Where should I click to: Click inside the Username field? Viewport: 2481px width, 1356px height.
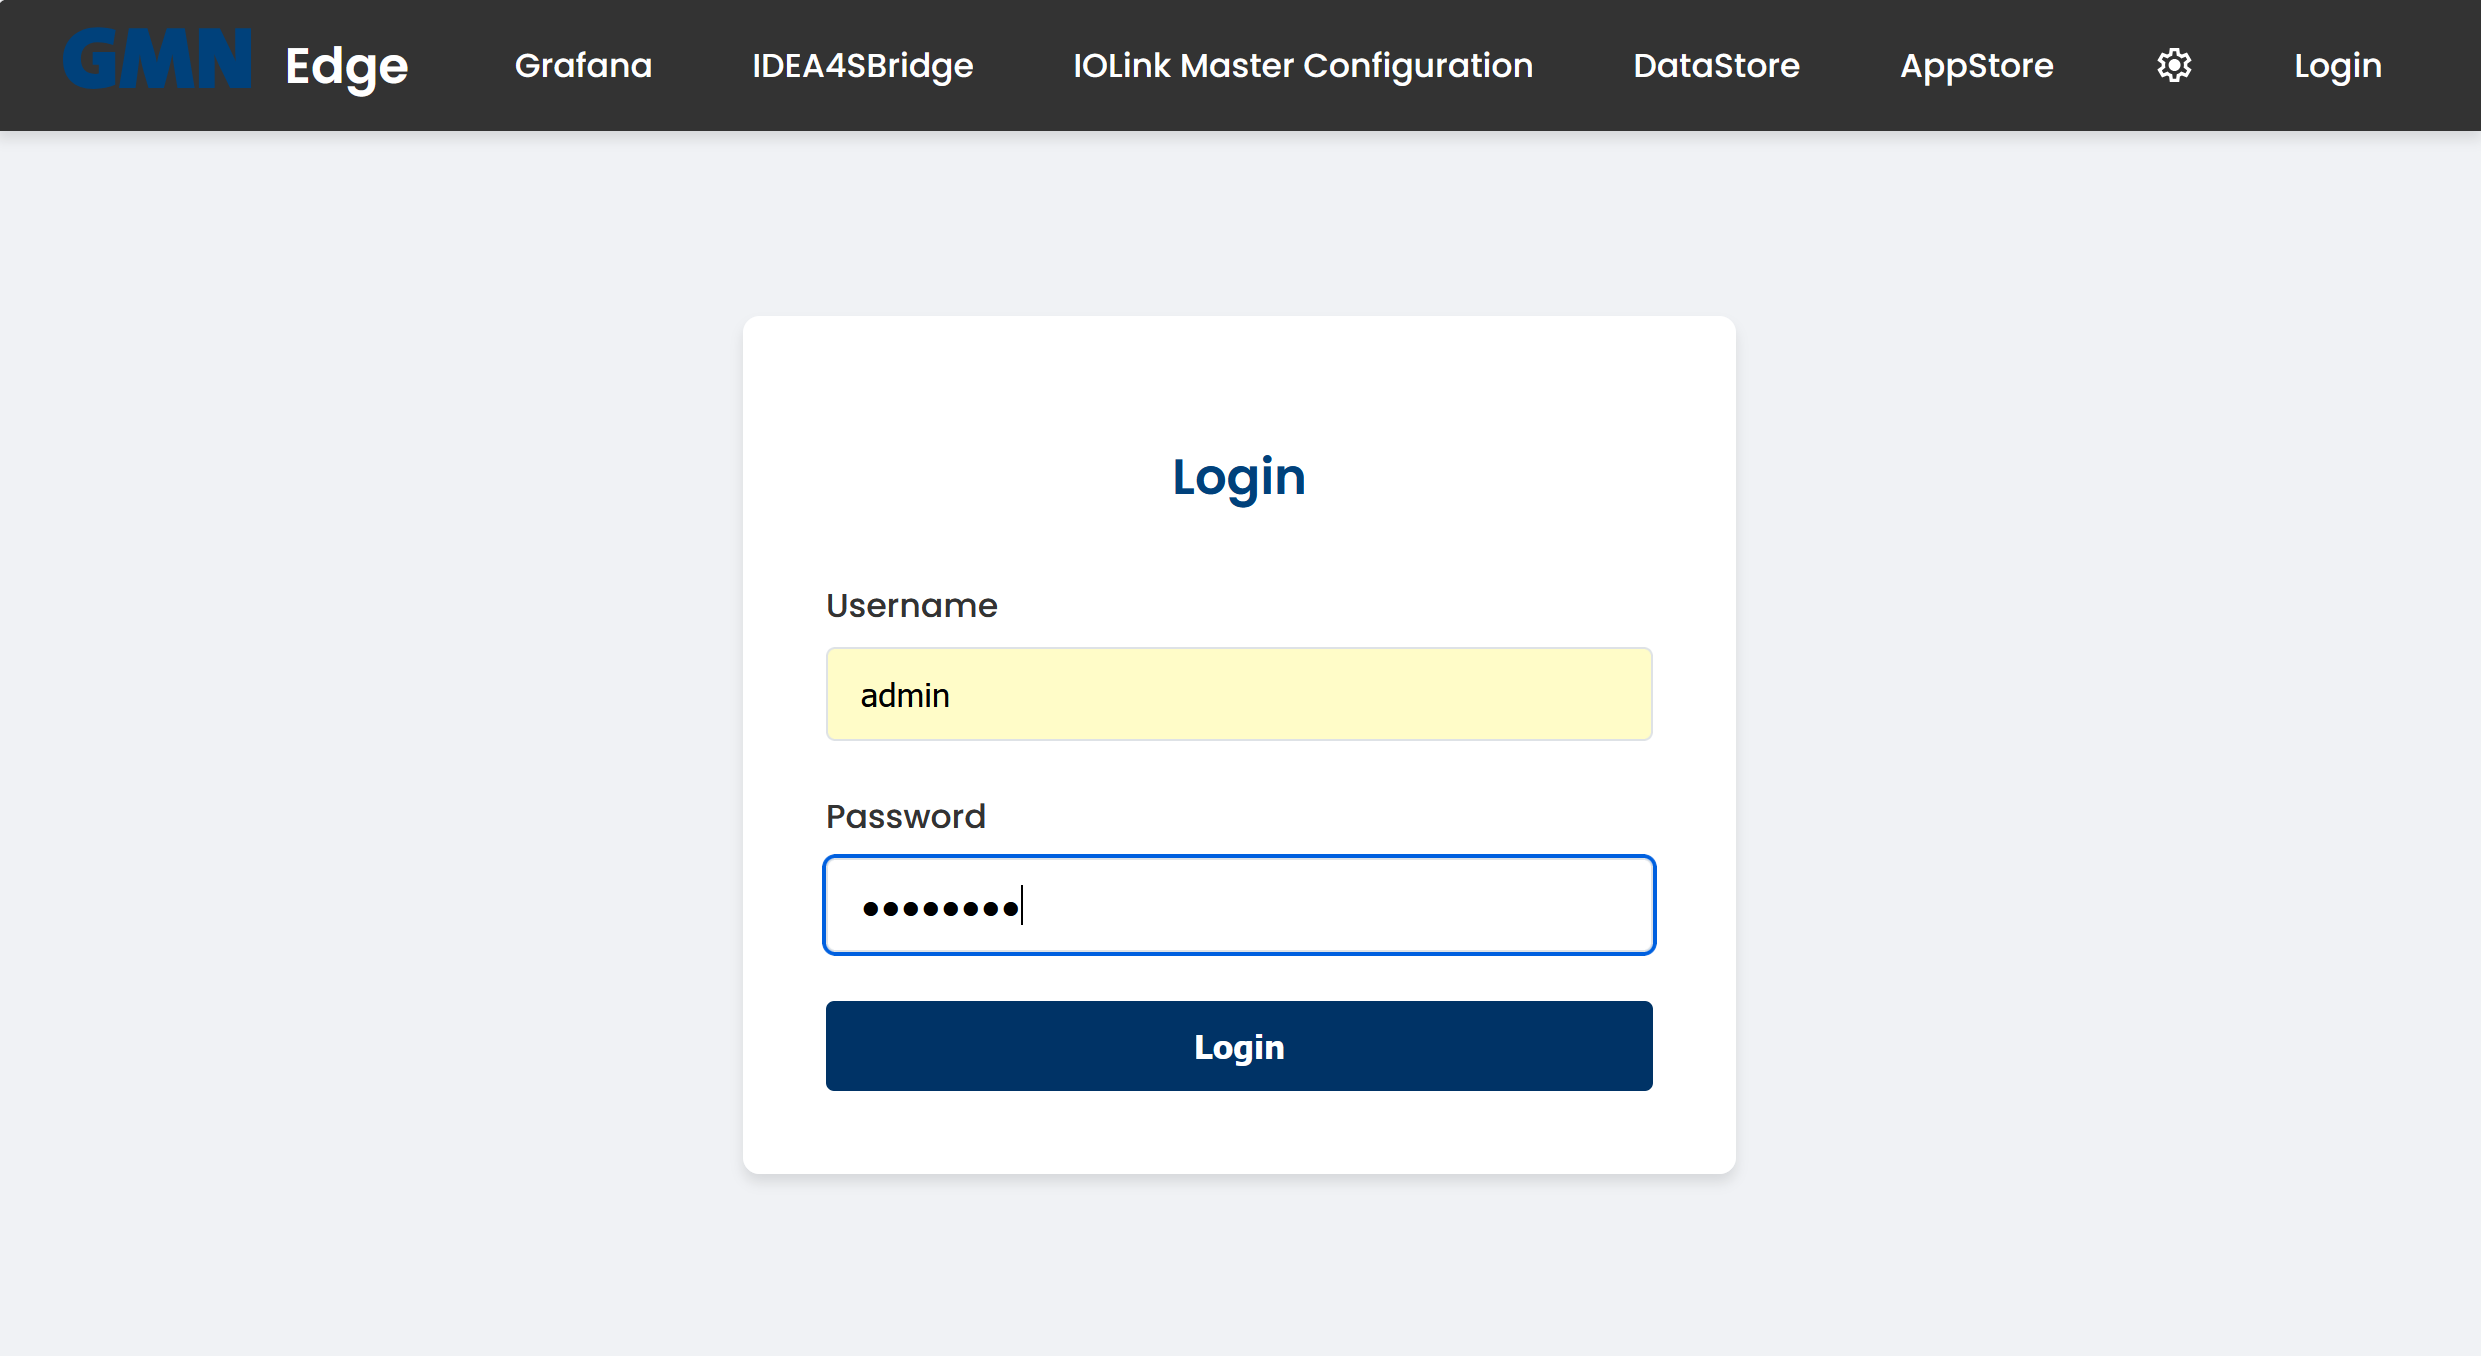pyautogui.click(x=1238, y=694)
